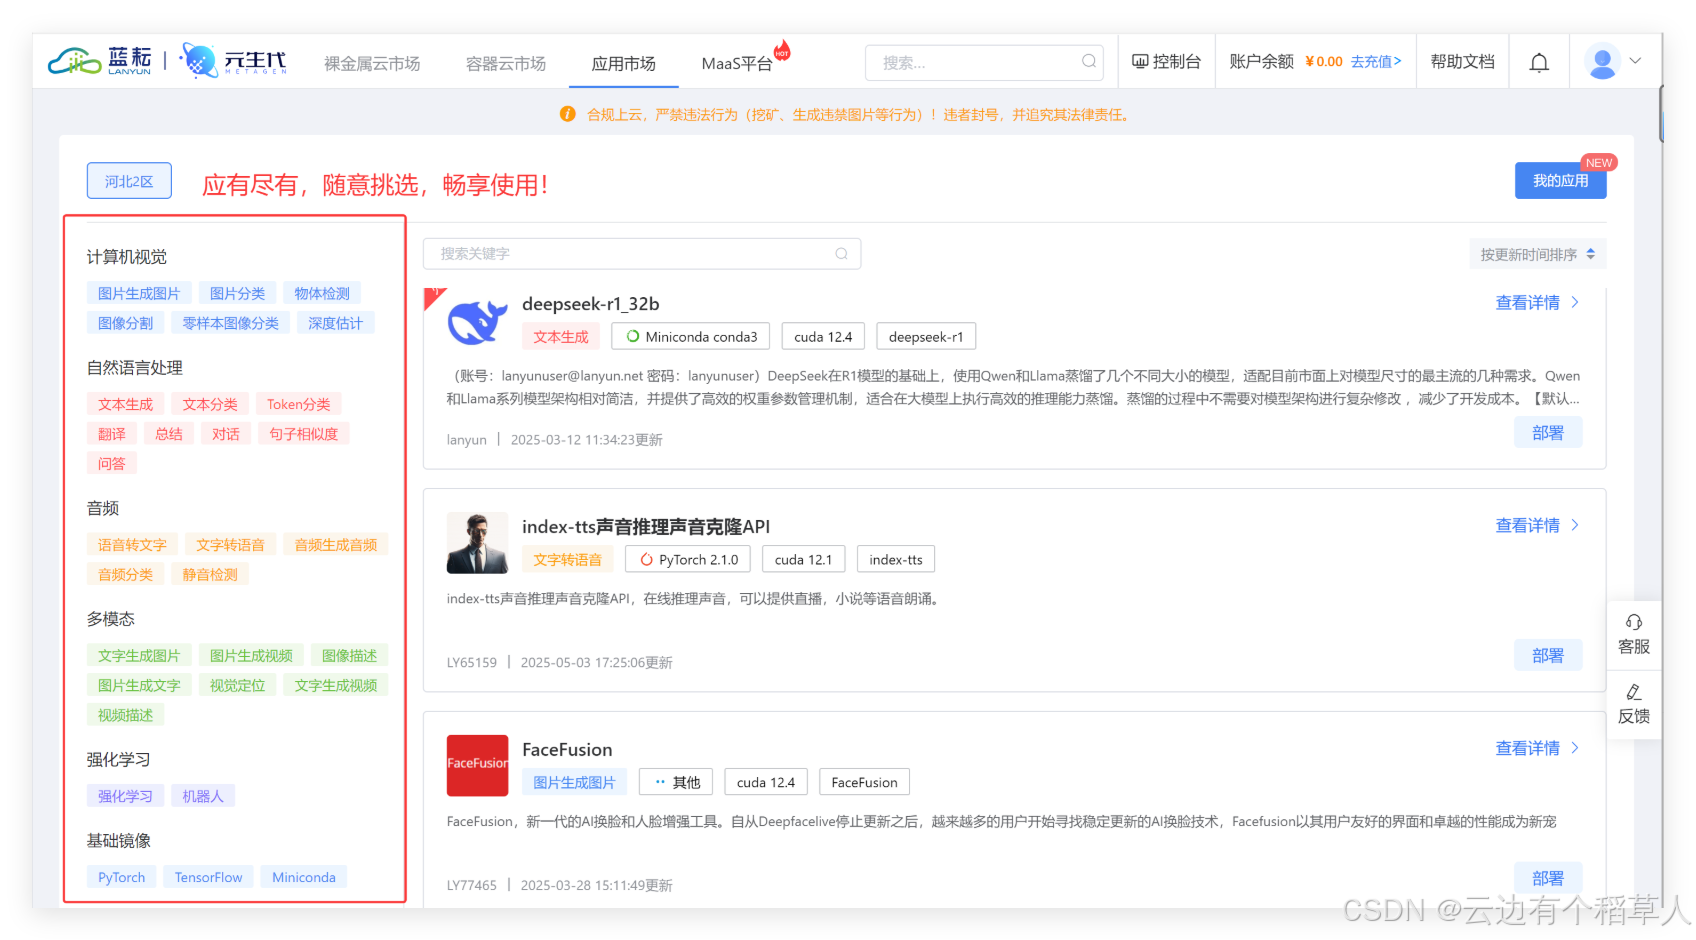Screen dimensions: 1696x940
Task: Click the arrow beside FaceFusion 查看详情
Action: (1575, 748)
